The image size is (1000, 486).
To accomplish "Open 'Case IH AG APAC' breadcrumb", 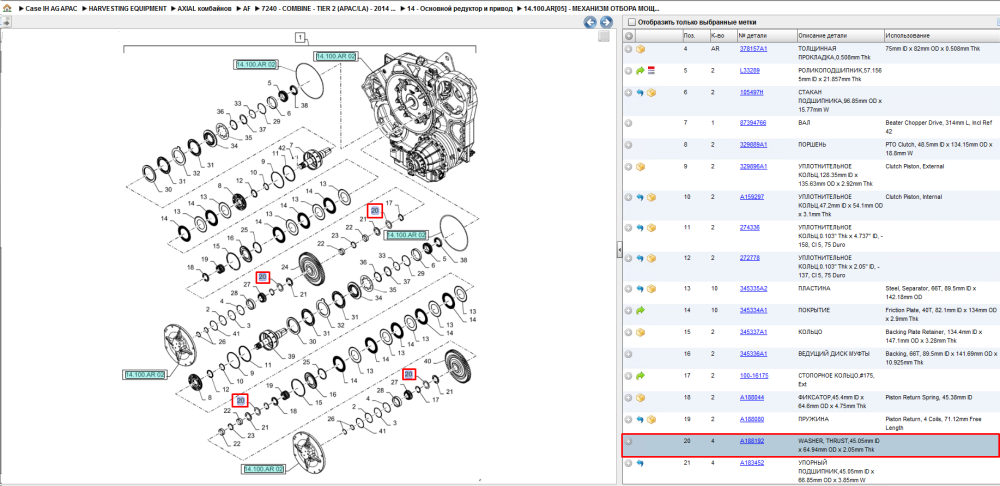I will click(52, 9).
